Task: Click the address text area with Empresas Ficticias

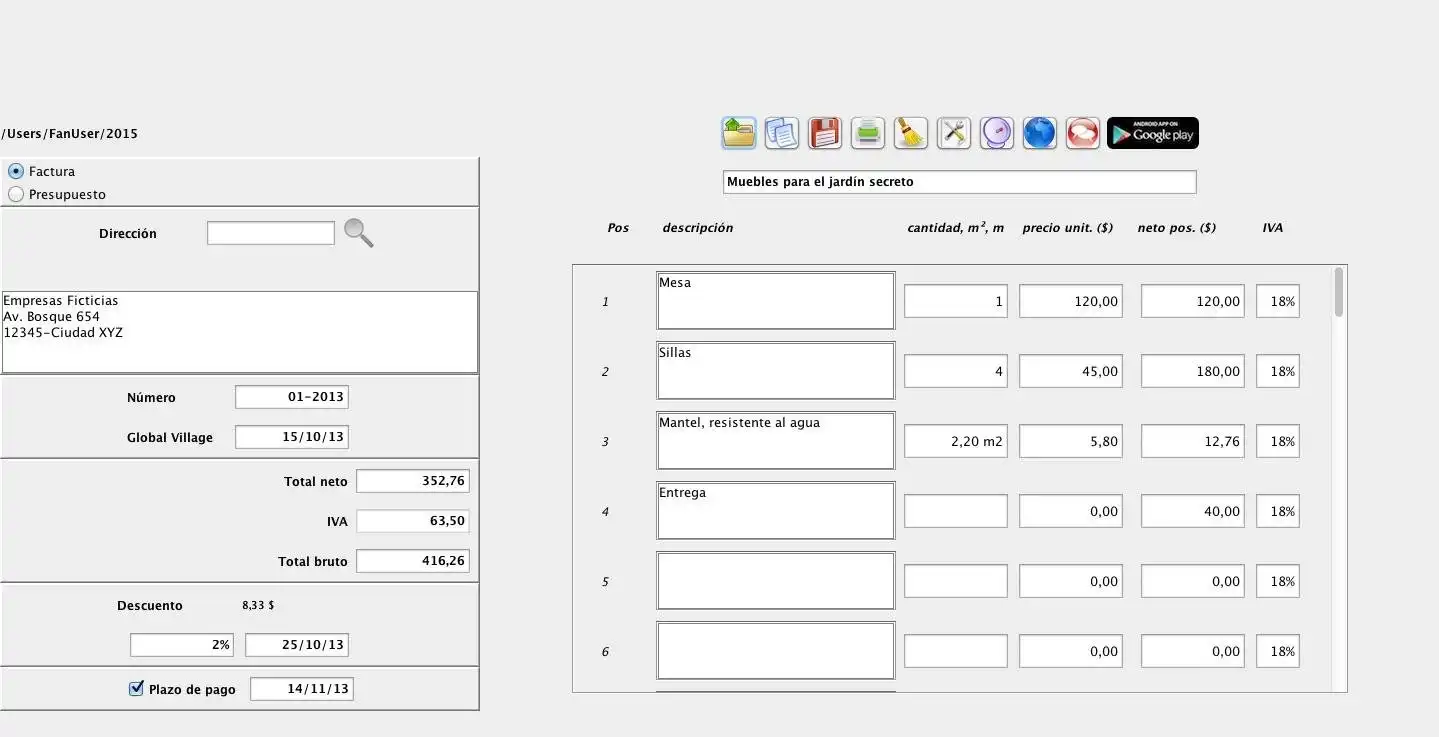Action: click(239, 332)
